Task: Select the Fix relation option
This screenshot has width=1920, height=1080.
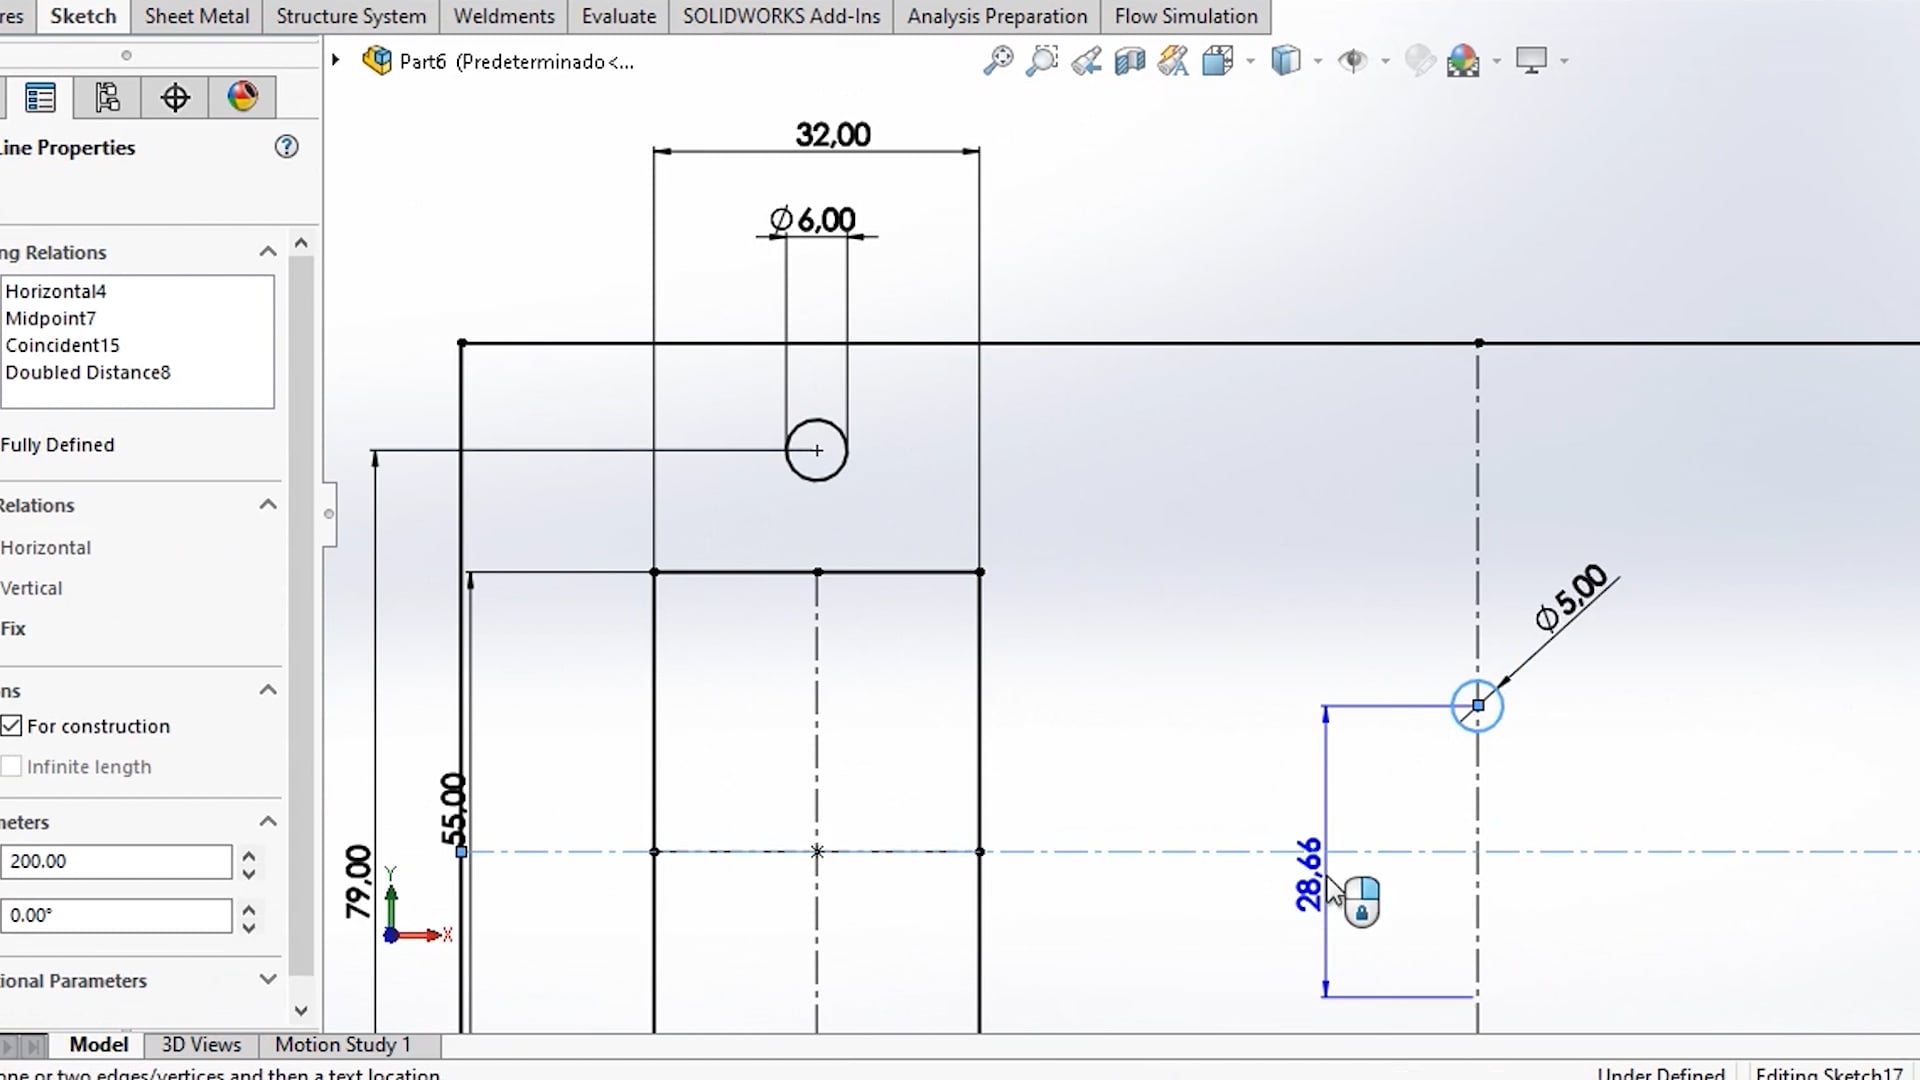Action: coord(13,628)
